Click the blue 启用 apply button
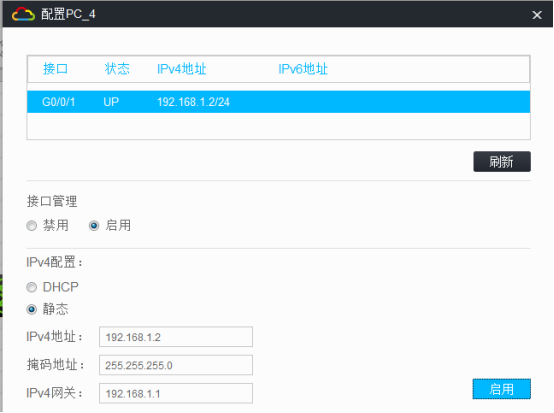This screenshot has width=554, height=413. click(x=502, y=389)
